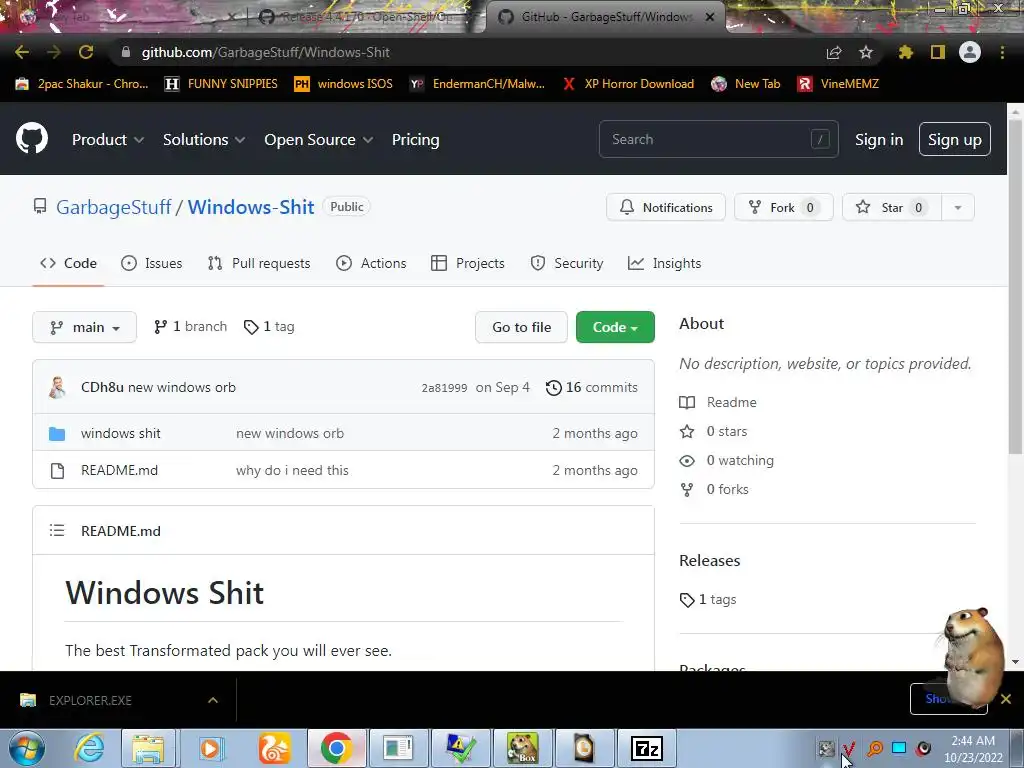This screenshot has height=768, width=1024.
Task: View the 1 branch list
Action: tap(190, 327)
